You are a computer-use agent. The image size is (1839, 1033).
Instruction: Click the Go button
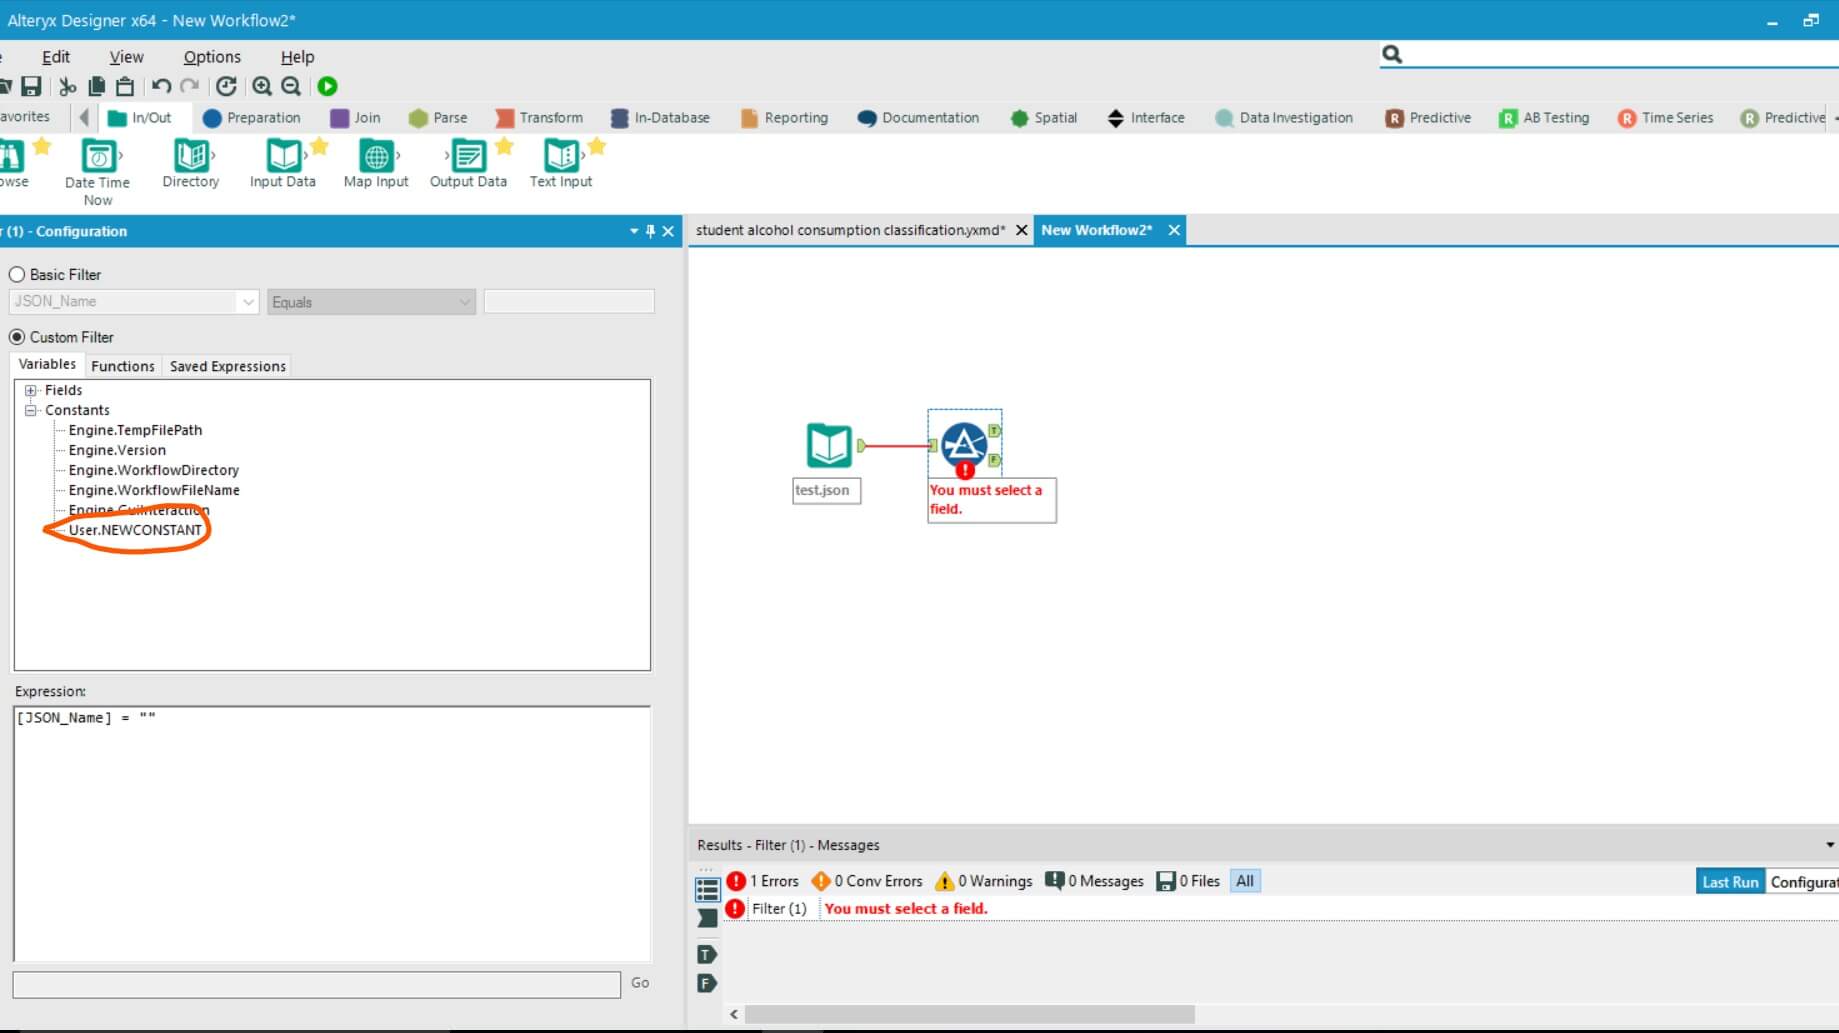(640, 983)
